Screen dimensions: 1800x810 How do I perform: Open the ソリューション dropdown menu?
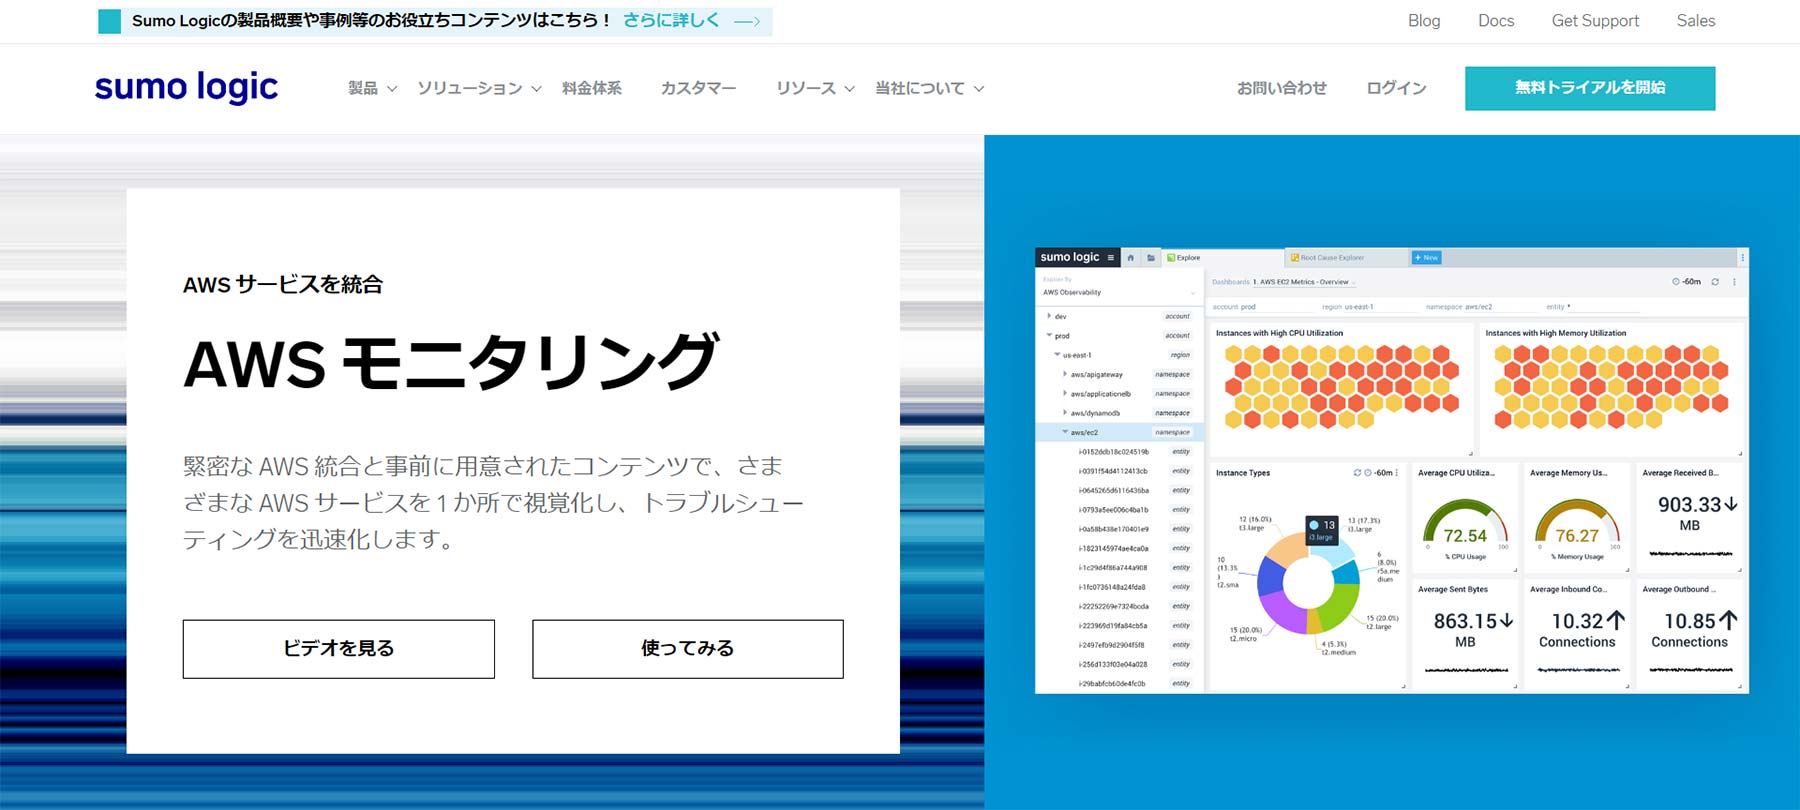[479, 88]
